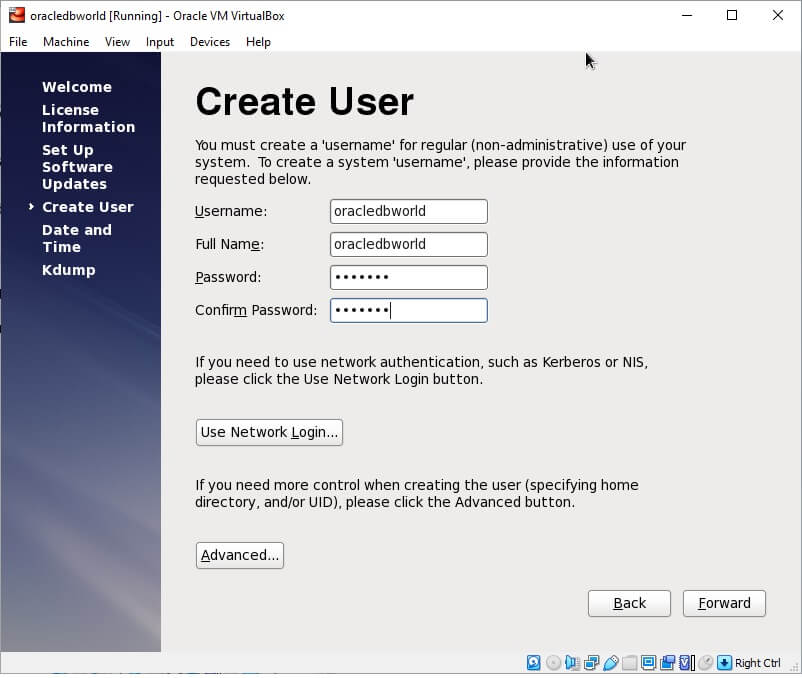Click Use Network Login button

tap(269, 433)
